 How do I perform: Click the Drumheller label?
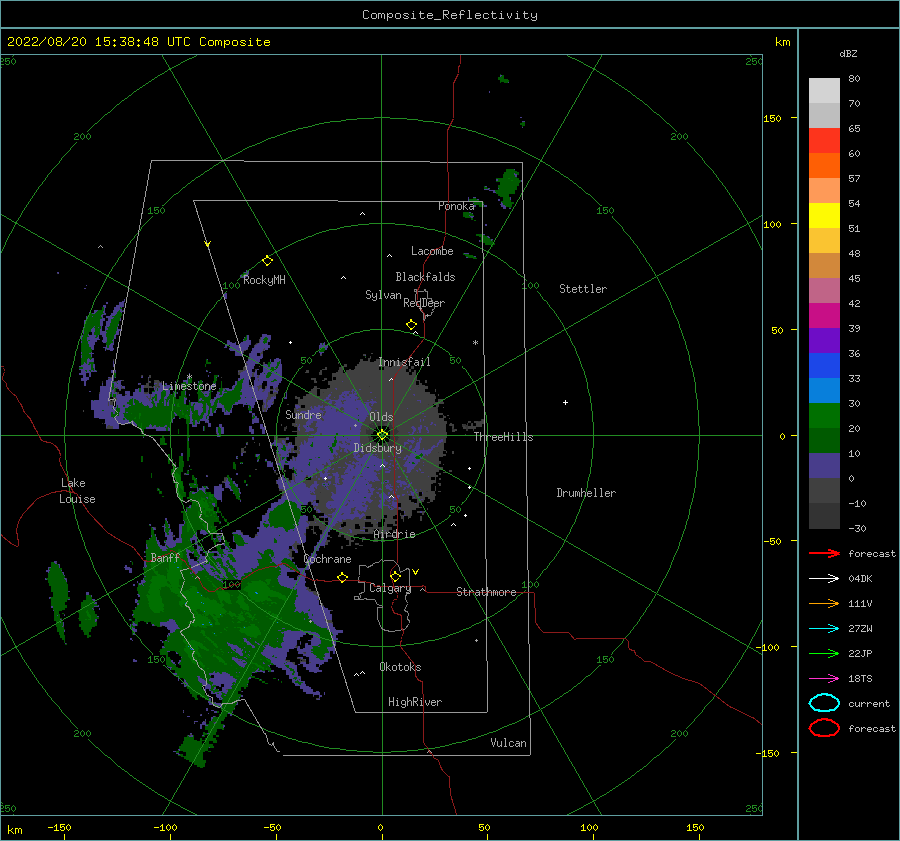[586, 493]
